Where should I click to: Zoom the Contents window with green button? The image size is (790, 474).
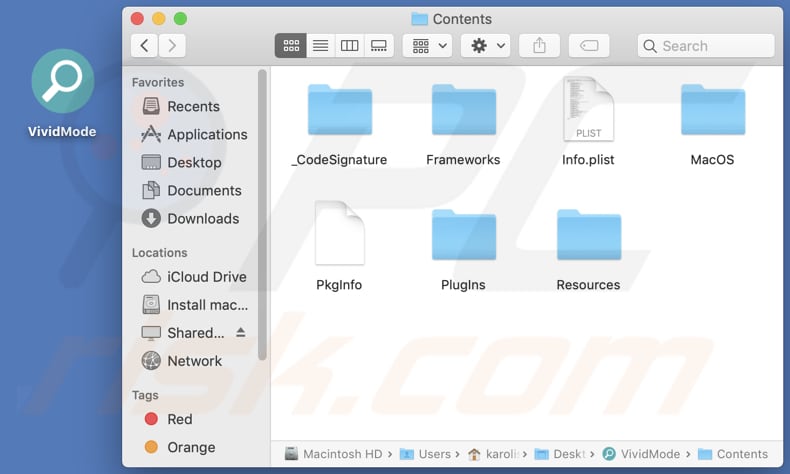click(x=180, y=19)
